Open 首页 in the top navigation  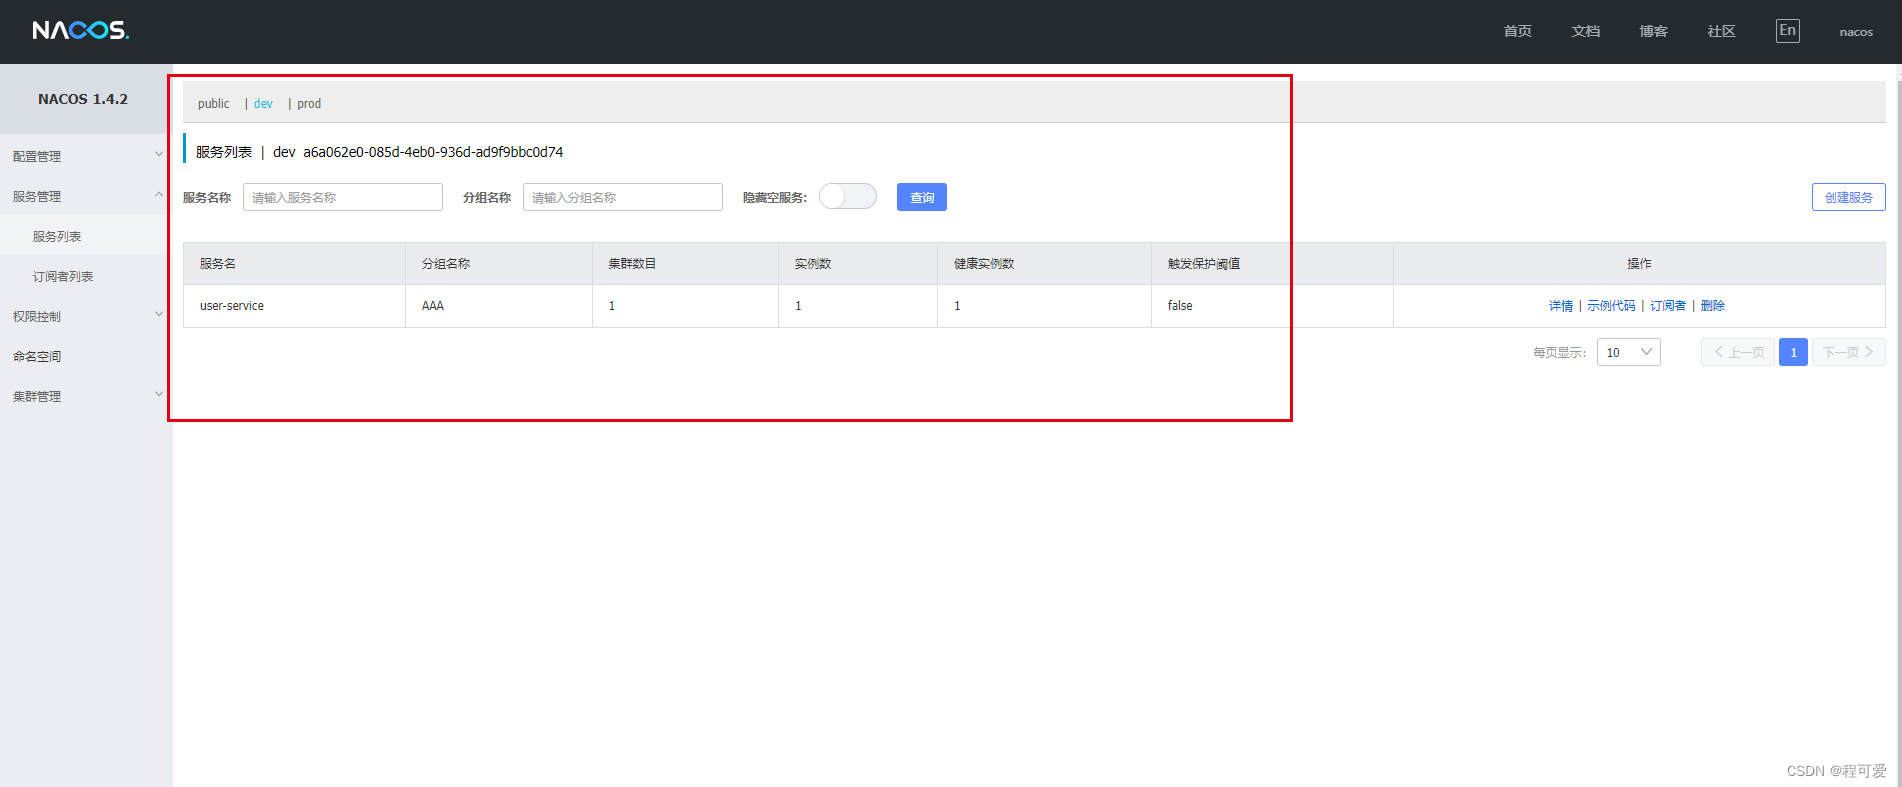pos(1517,31)
